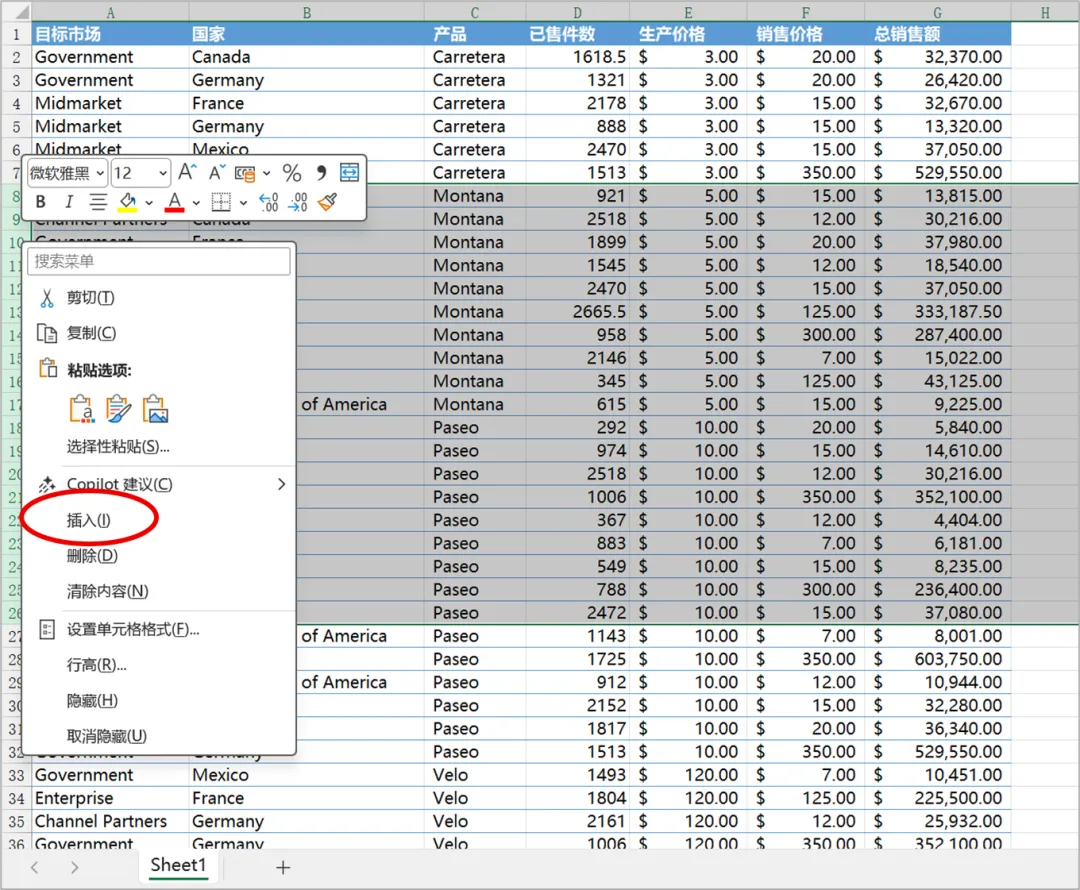Increase decimal places icon

[268, 202]
